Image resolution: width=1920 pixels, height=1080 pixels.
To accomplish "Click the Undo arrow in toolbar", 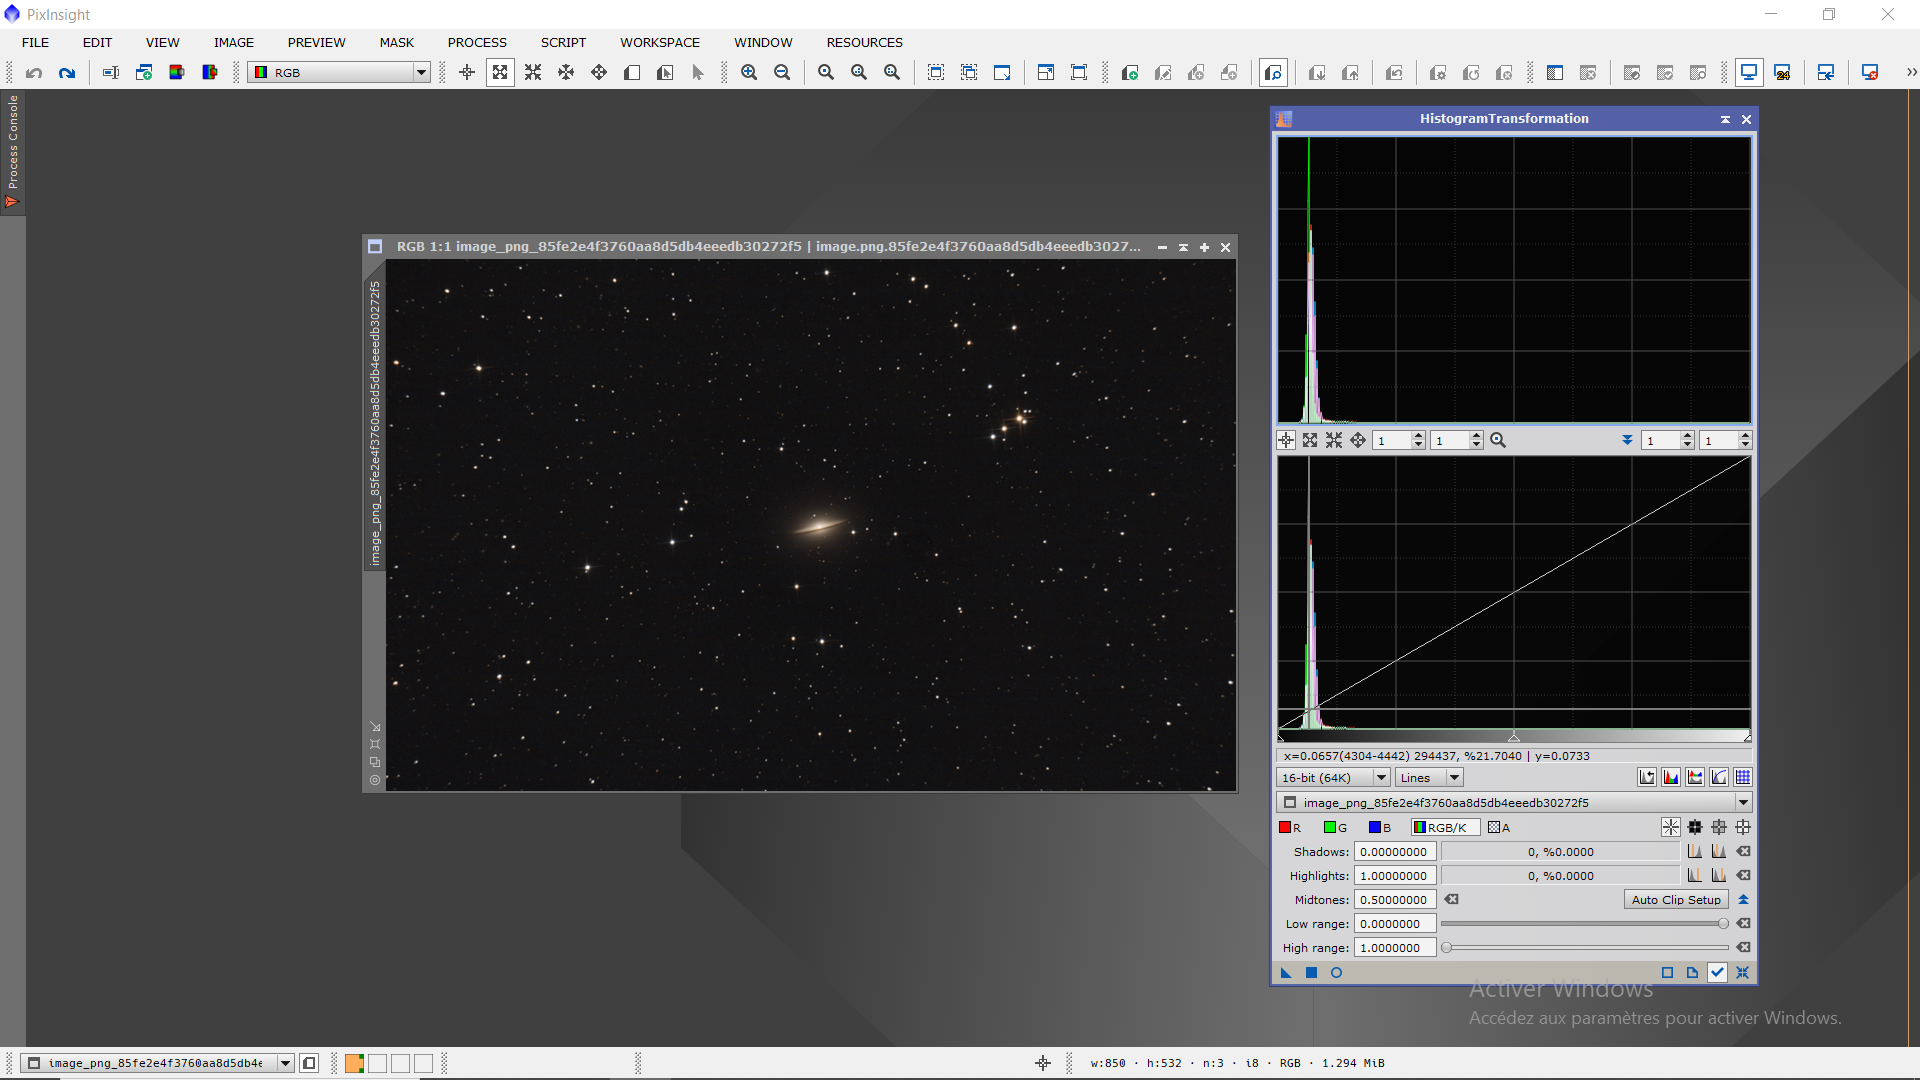I will 34,73.
